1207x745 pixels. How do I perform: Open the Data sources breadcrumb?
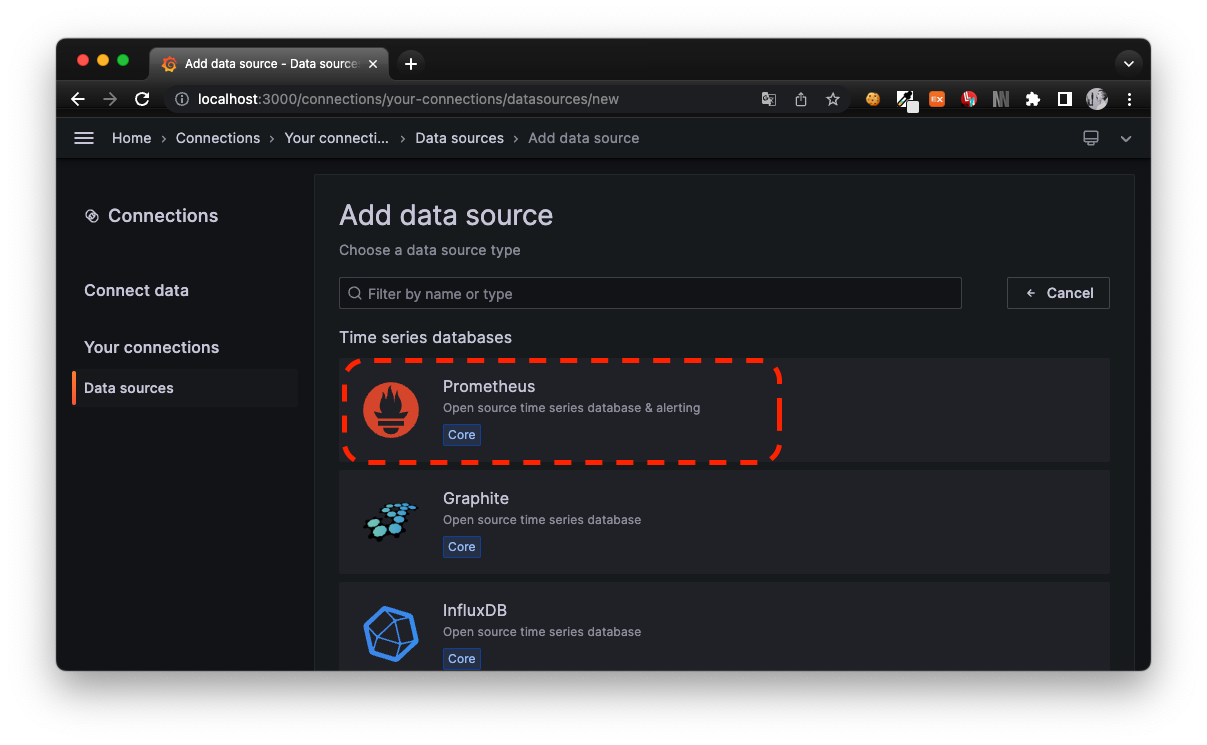(460, 138)
